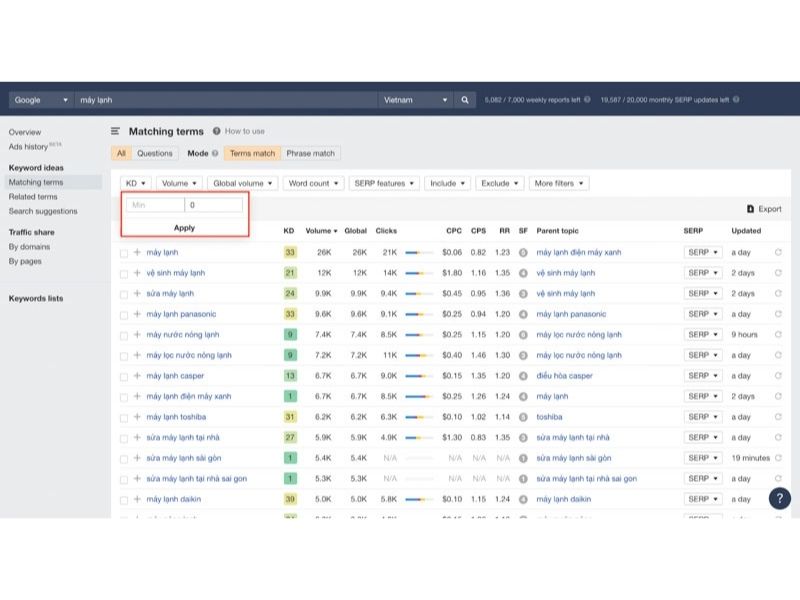Open the Word count filter dropdown
This screenshot has height=600, width=800.
click(313, 183)
